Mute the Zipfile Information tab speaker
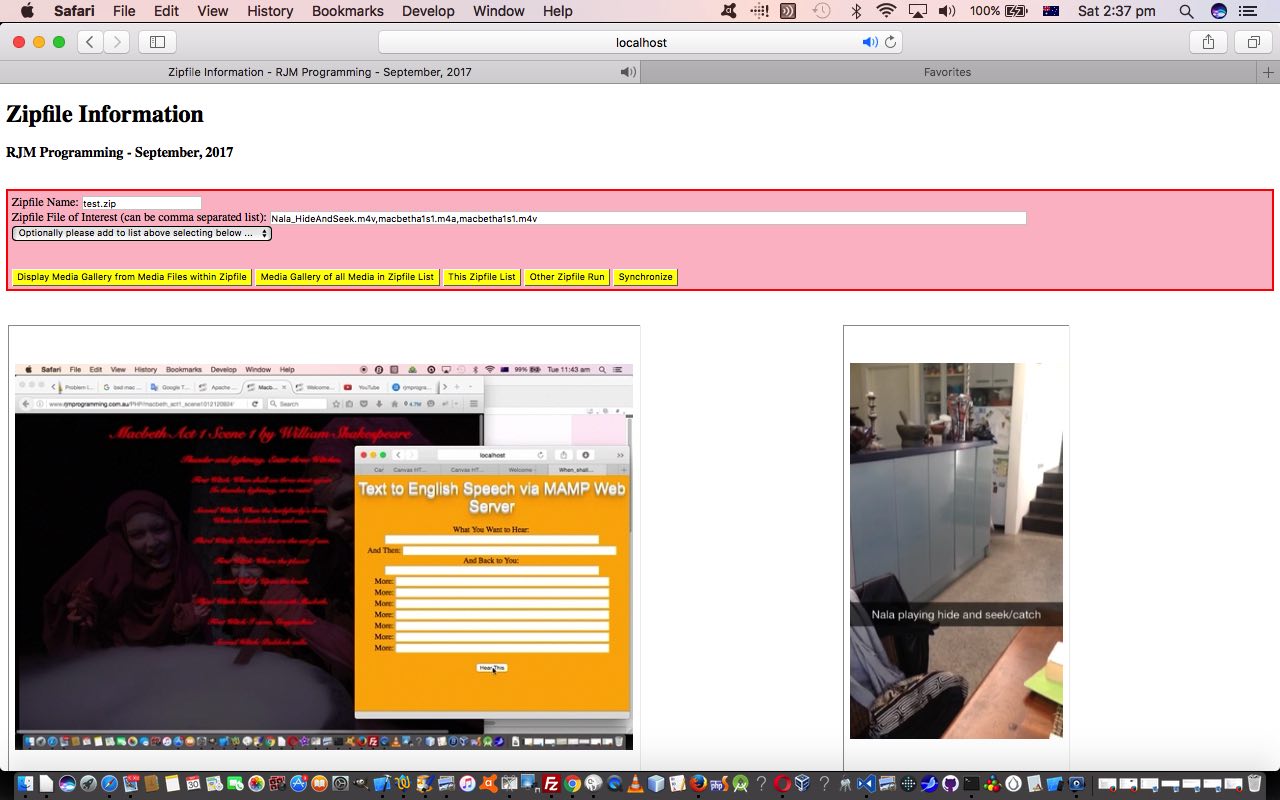This screenshot has width=1280, height=800. 627,72
